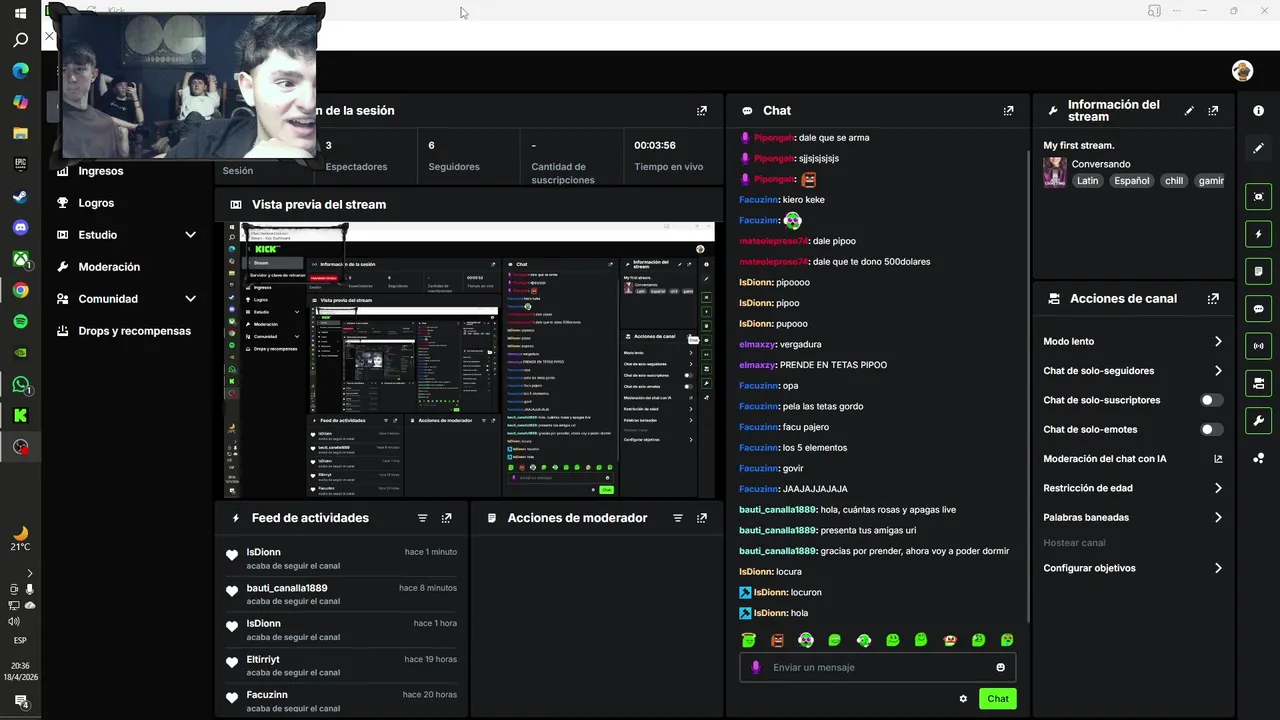Click username bauti_canalla1889 saying hola

(778, 510)
